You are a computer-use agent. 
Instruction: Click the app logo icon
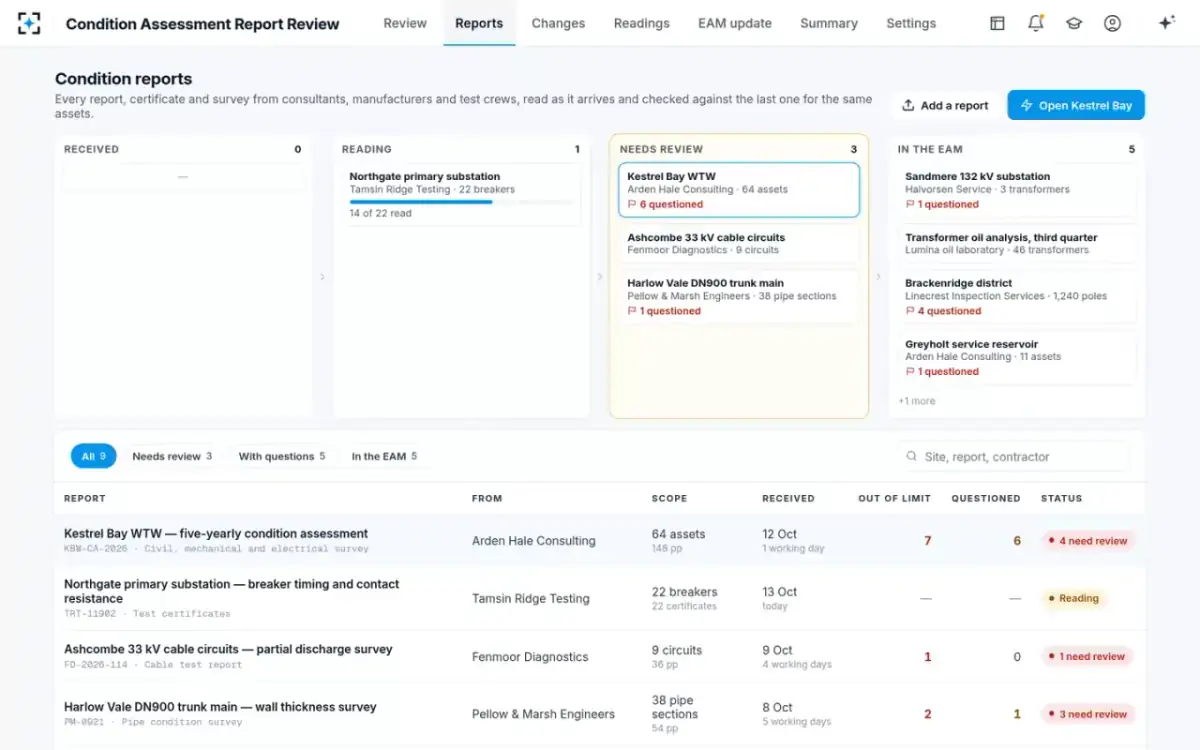[x=29, y=23]
